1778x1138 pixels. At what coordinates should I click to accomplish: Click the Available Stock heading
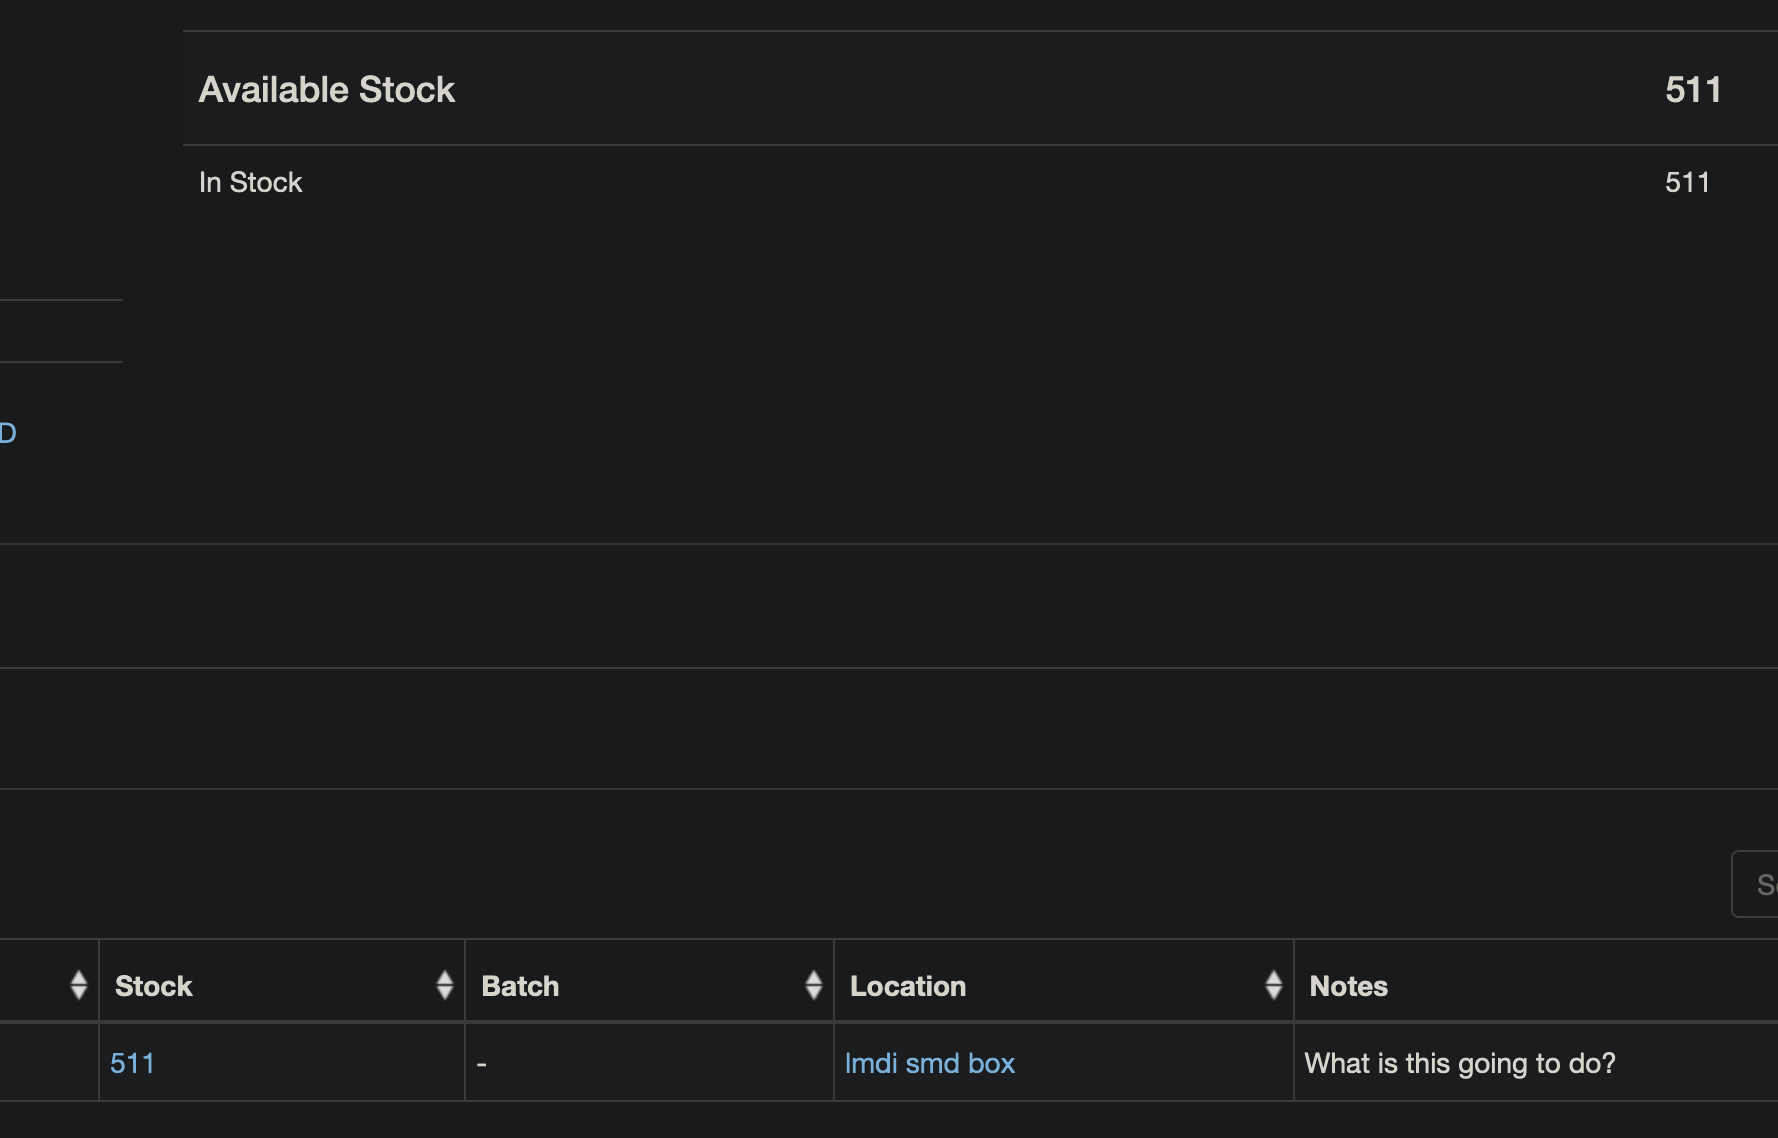click(327, 90)
